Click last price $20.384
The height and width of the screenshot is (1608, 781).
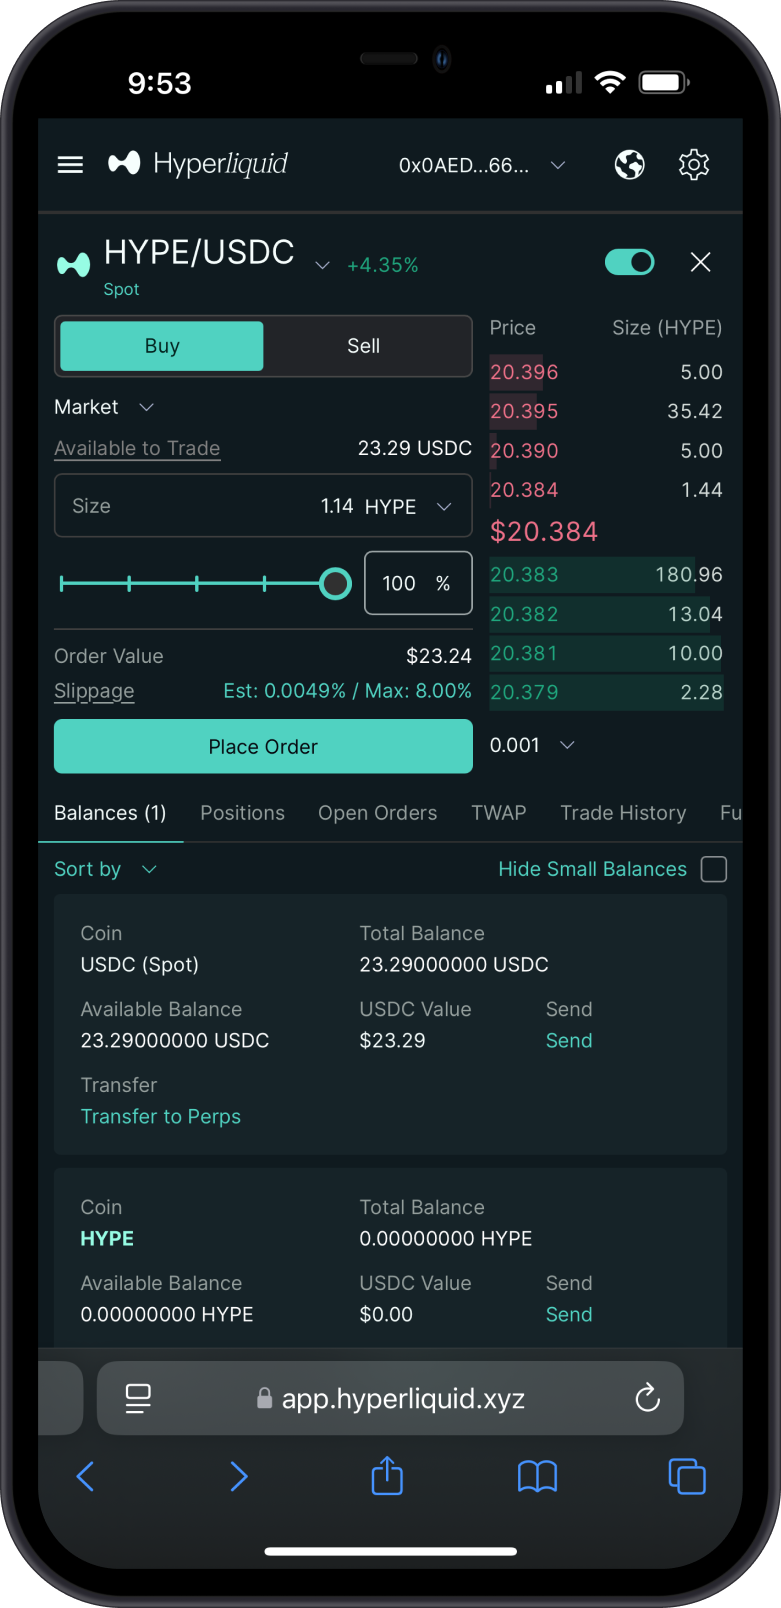544,531
